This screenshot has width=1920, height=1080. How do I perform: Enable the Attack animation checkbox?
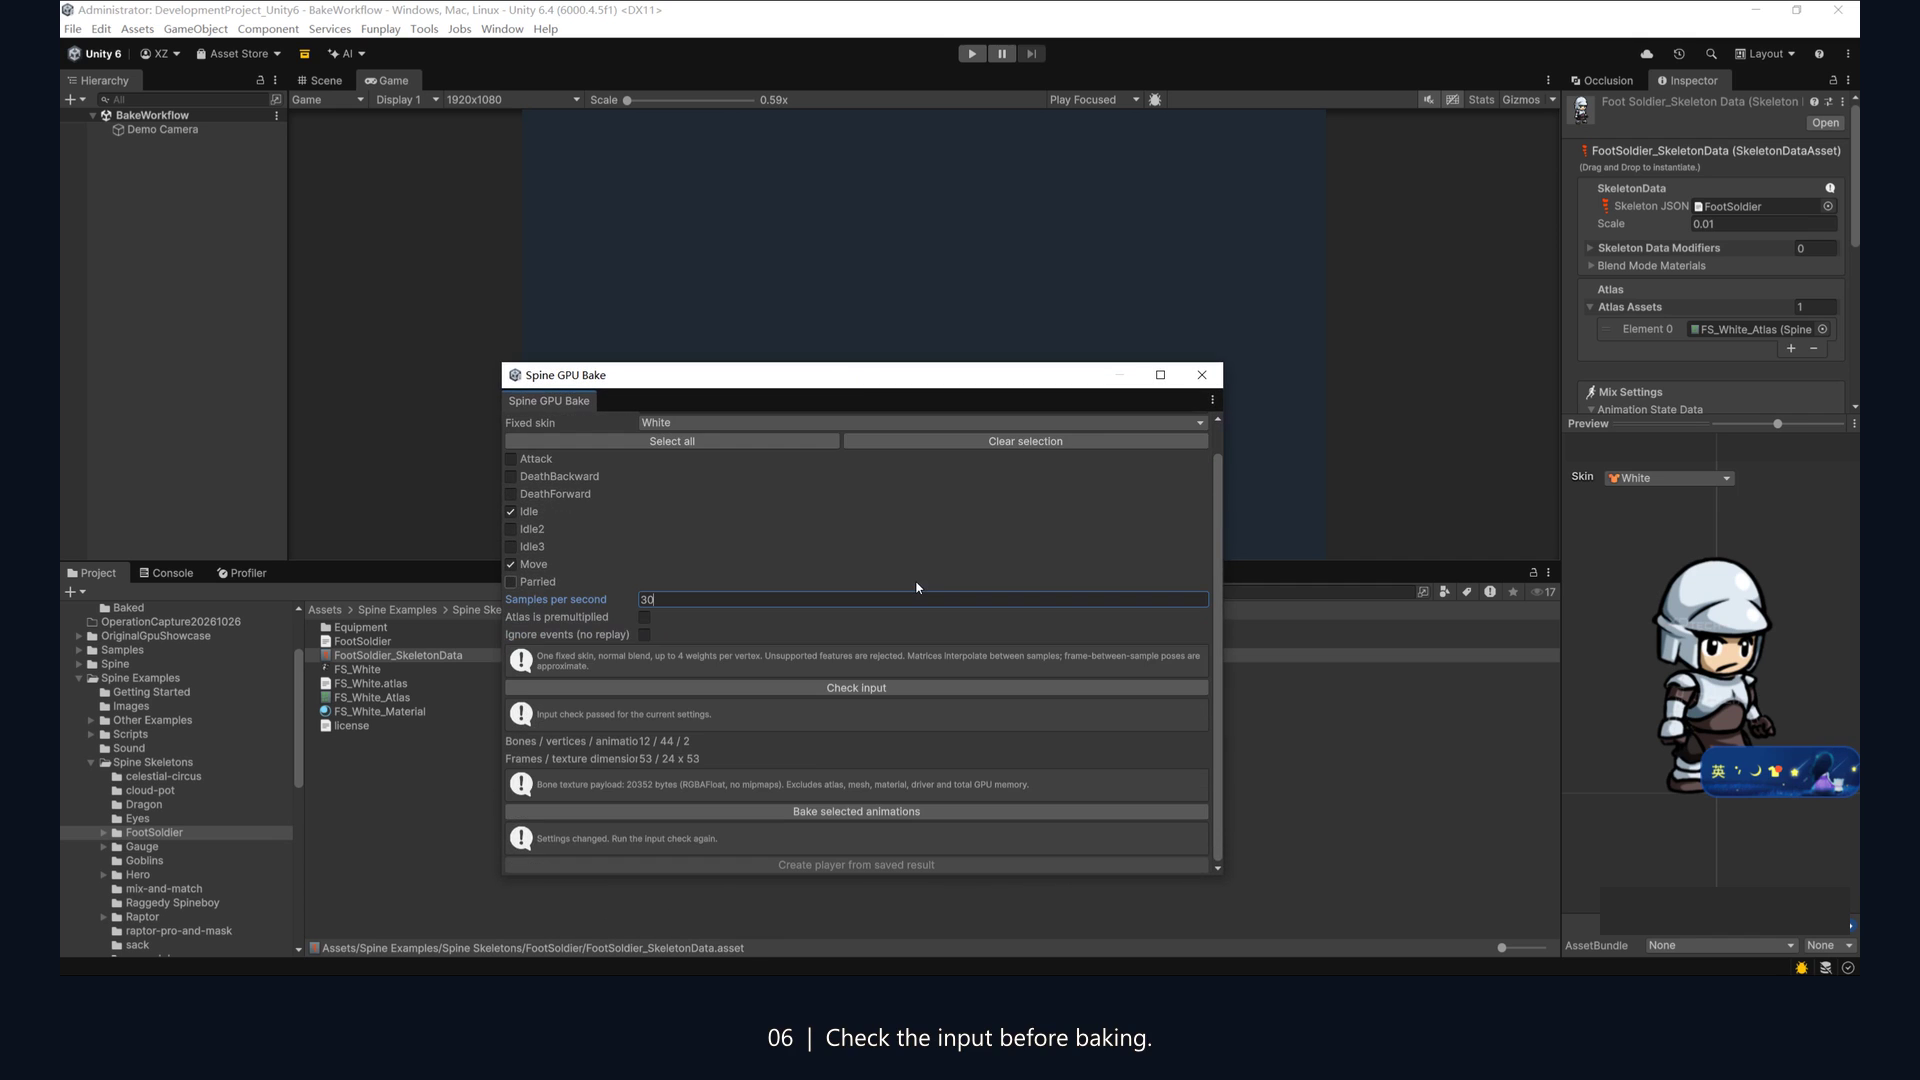point(511,460)
